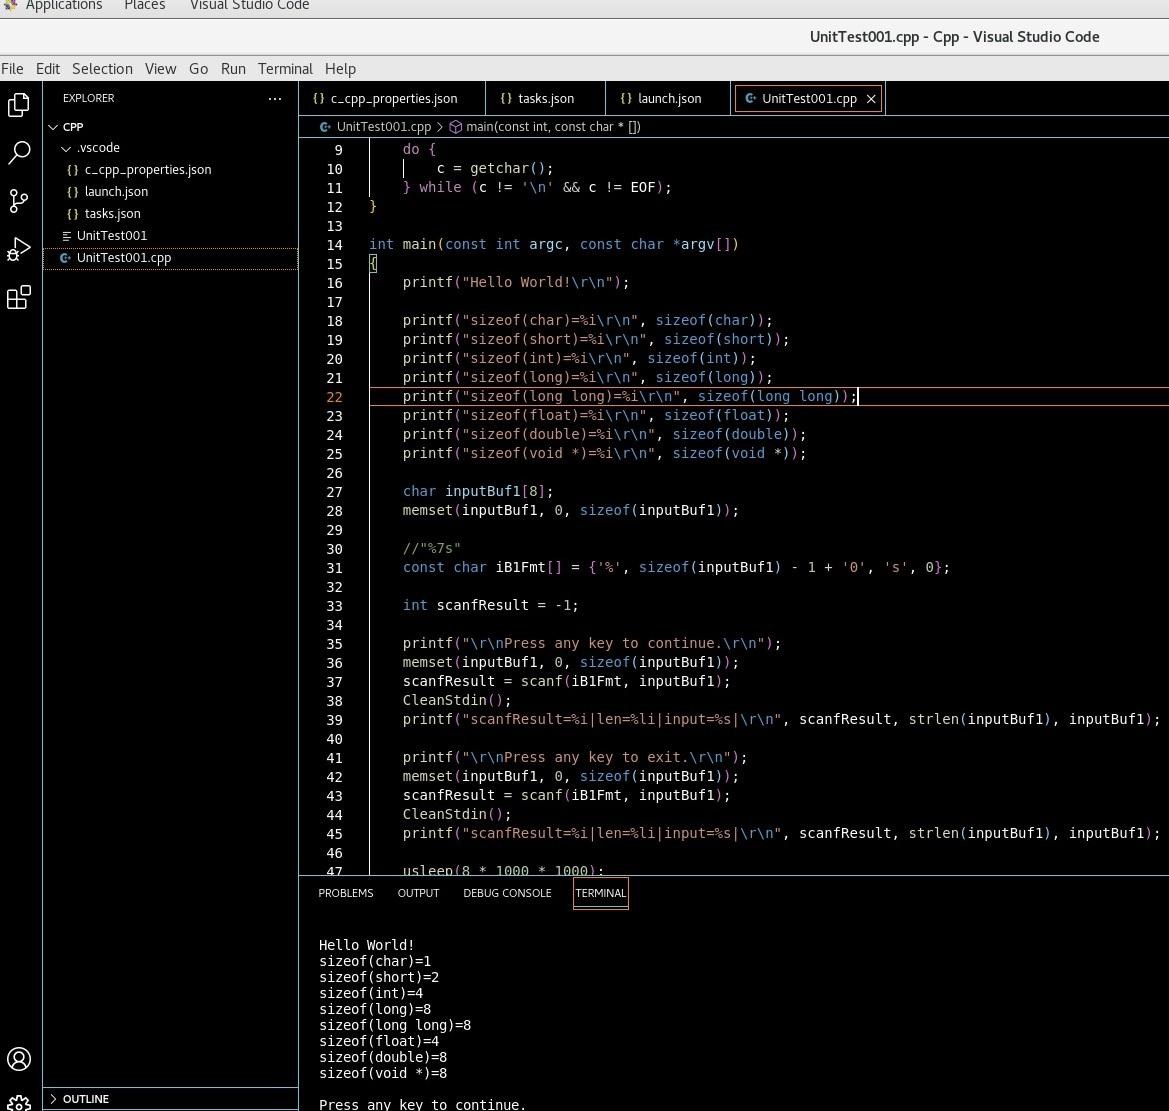The width and height of the screenshot is (1169, 1111).
Task: Click the Explorer more actions ellipsis
Action: 275,98
